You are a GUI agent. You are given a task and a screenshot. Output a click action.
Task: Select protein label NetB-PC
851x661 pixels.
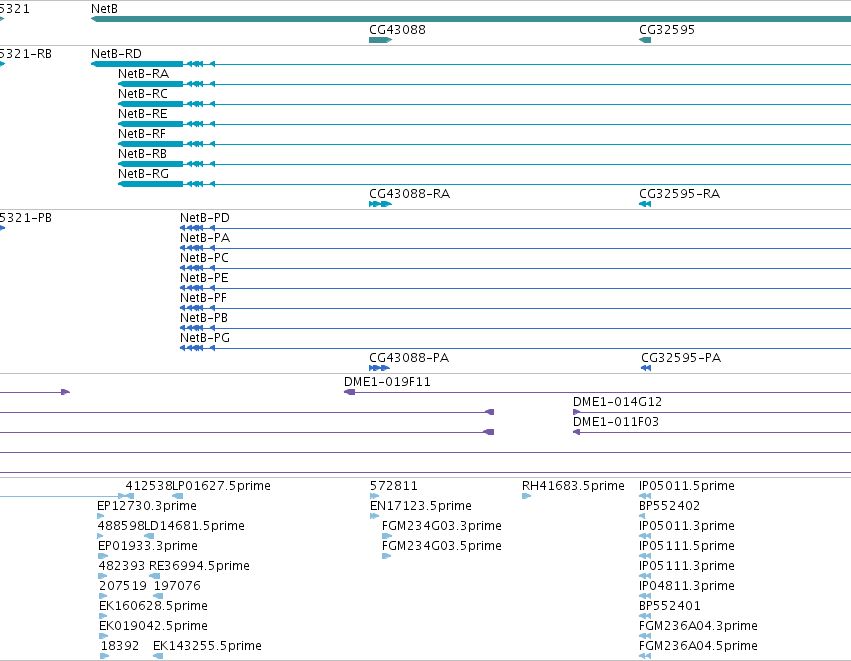205,258
